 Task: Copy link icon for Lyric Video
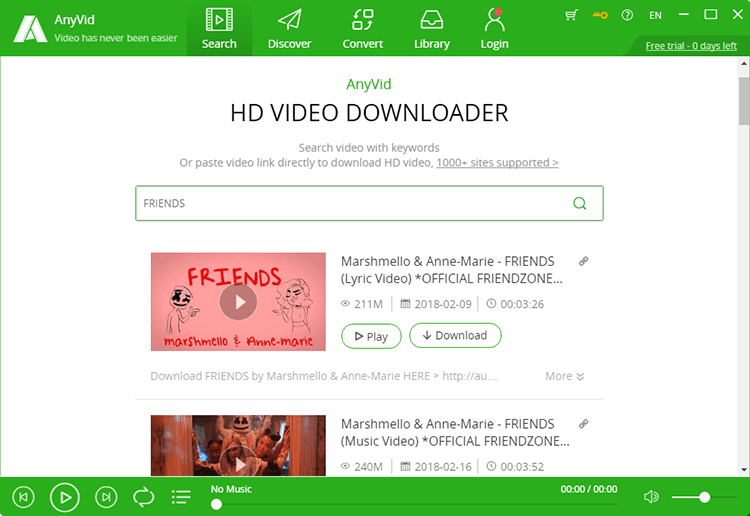tap(583, 261)
